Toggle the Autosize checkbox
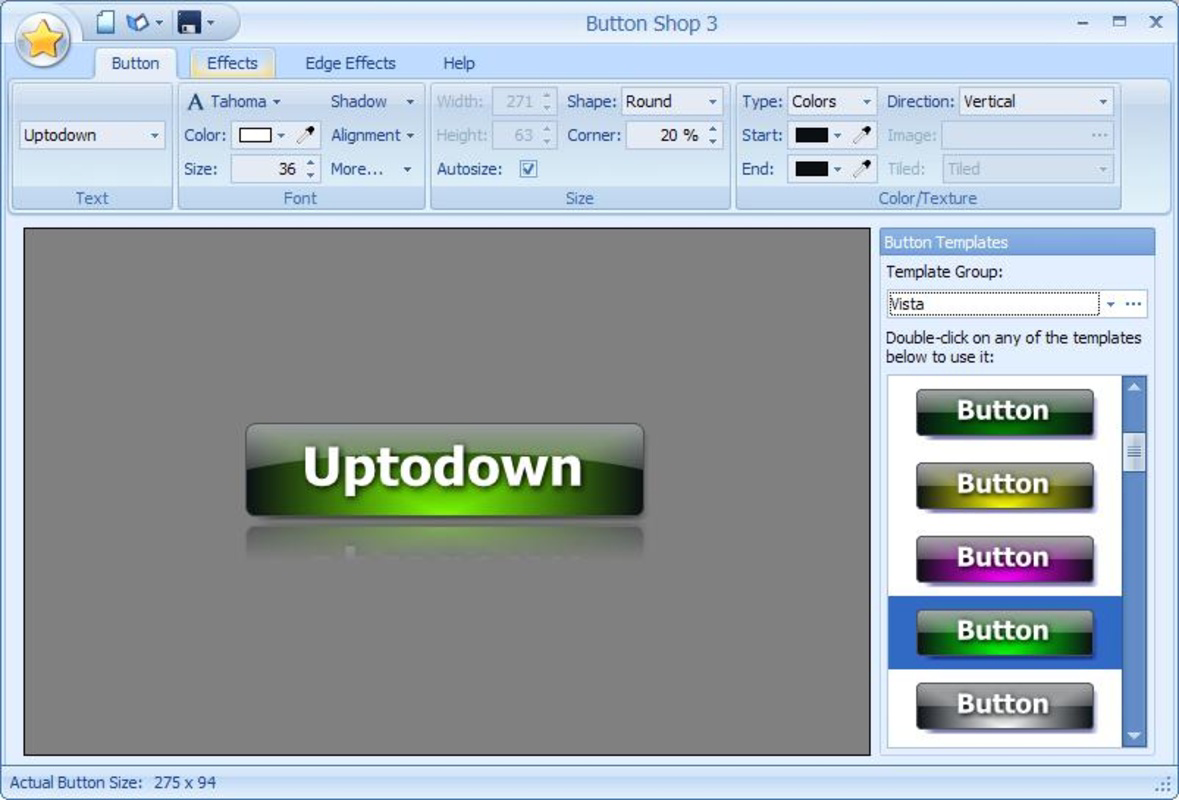This screenshot has height=800, width=1179. point(529,168)
